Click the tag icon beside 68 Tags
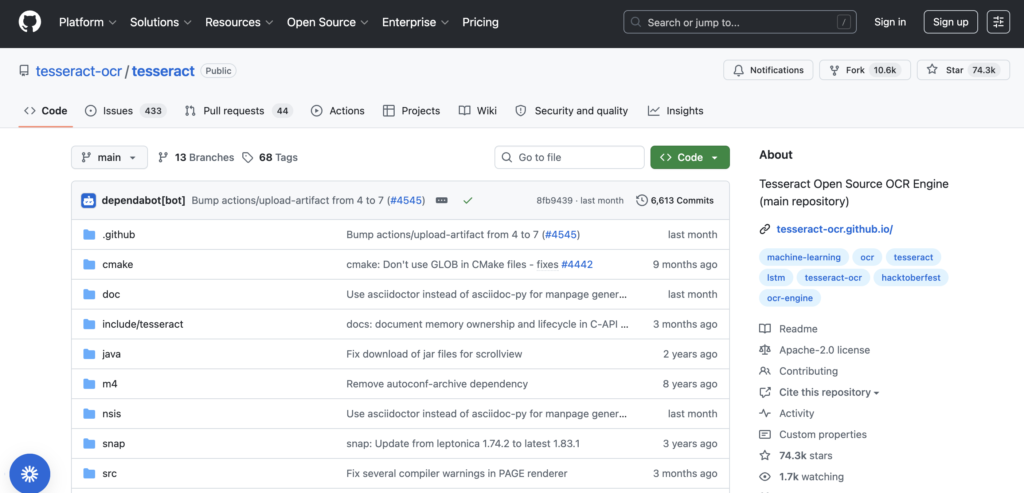This screenshot has width=1024, height=493. point(248,157)
